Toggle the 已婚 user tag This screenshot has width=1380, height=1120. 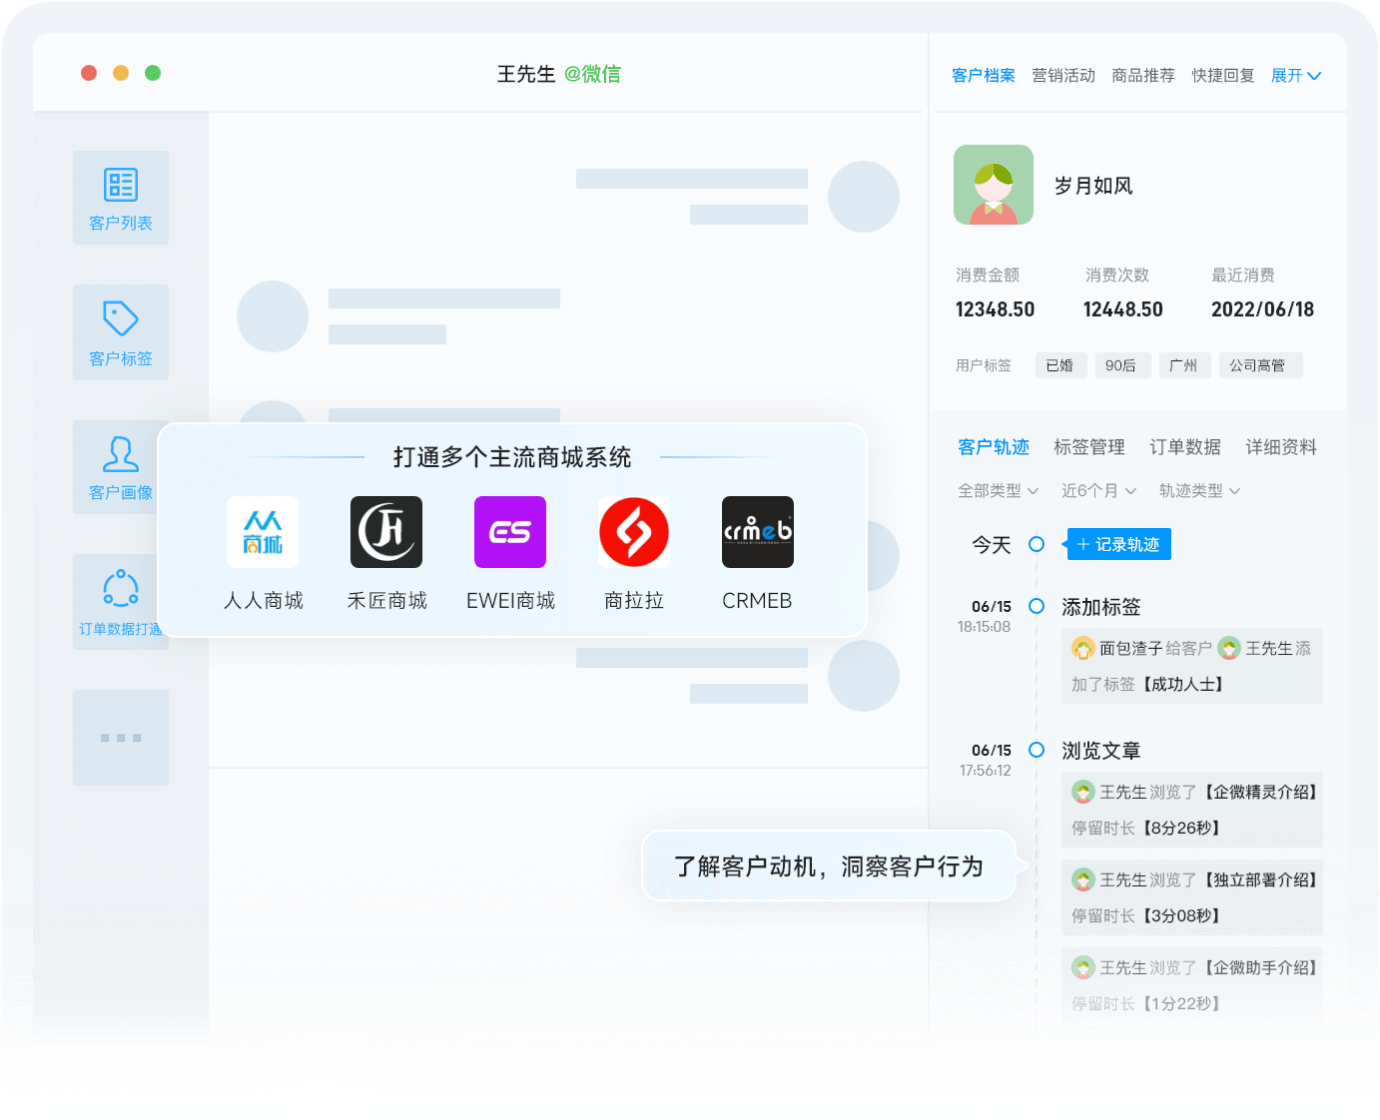point(1060,365)
